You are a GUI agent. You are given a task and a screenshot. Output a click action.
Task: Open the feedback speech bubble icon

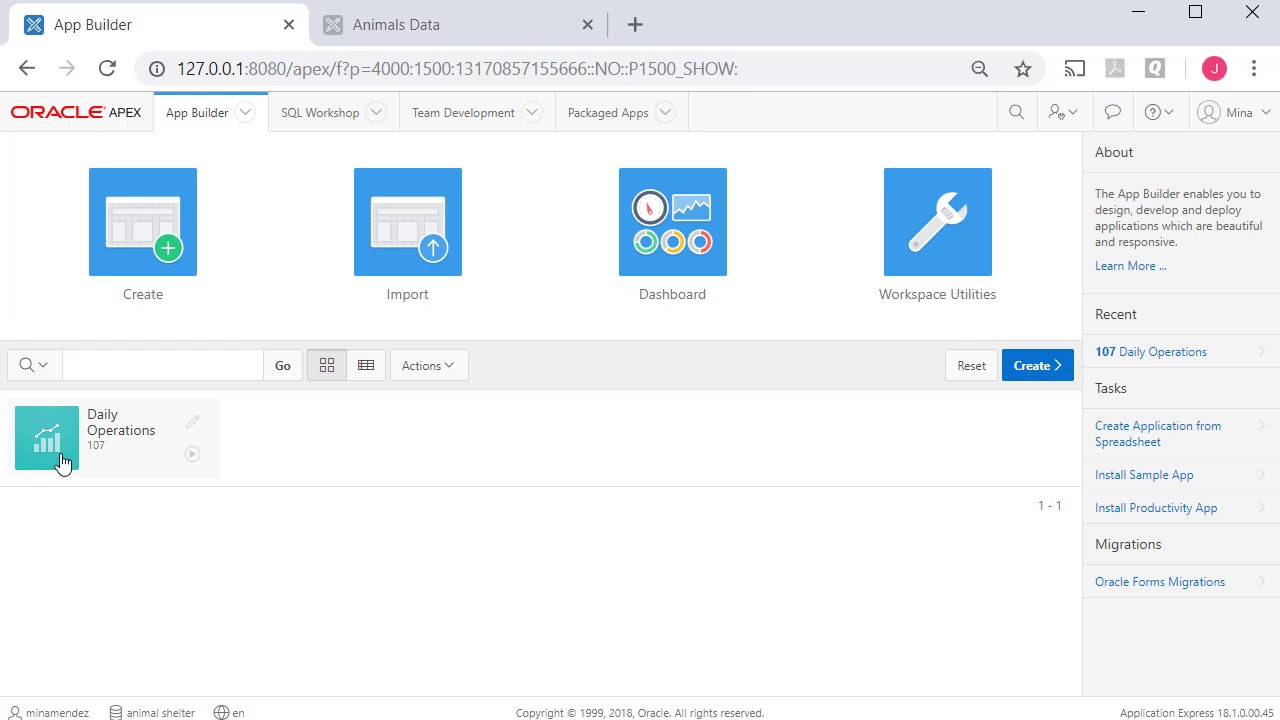click(x=1113, y=112)
